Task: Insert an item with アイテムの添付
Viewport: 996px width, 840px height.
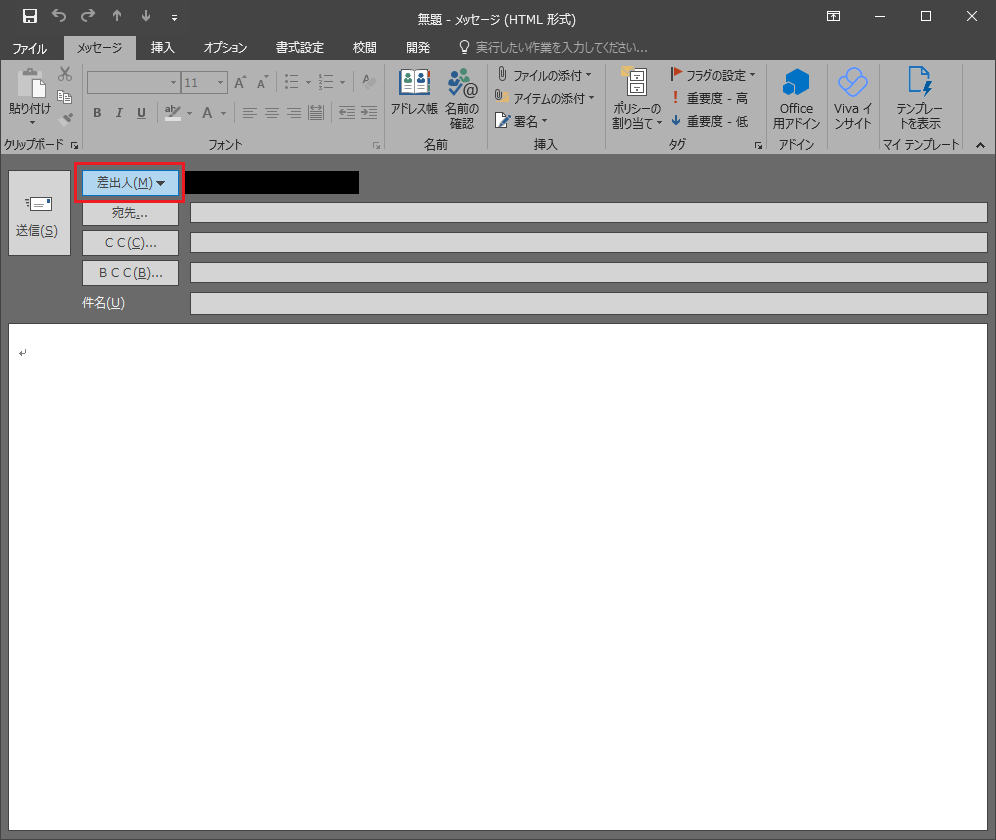Action: pos(543,98)
